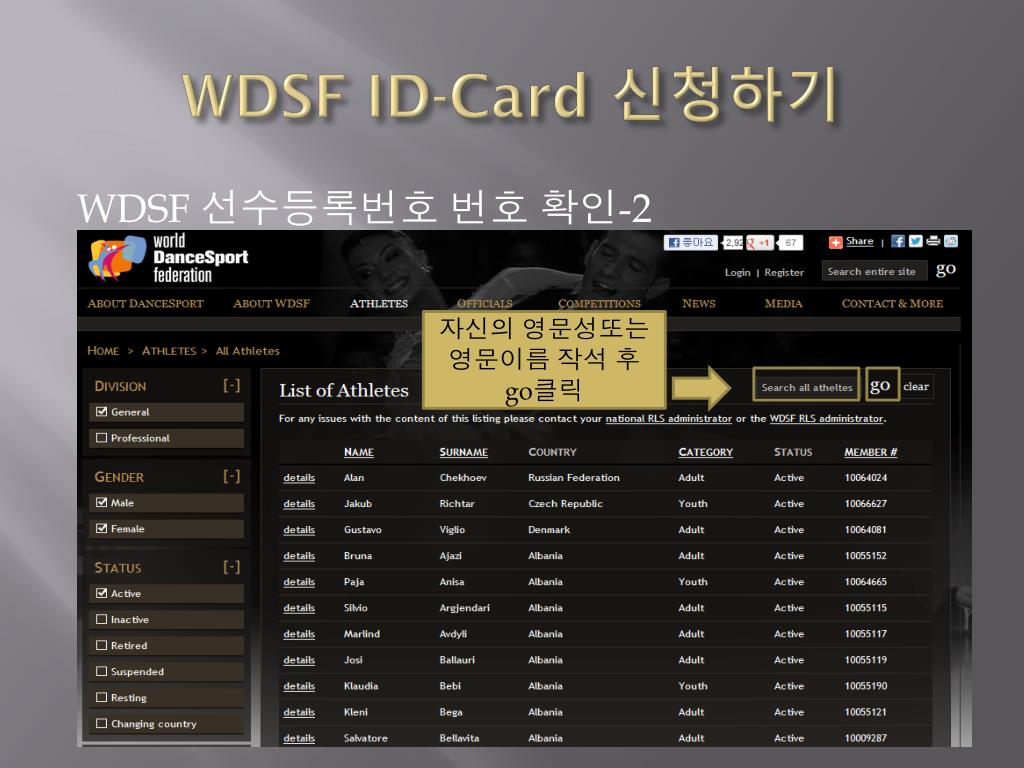Screen dimensions: 1024x768
Task: Click the Register link
Action: pos(784,272)
